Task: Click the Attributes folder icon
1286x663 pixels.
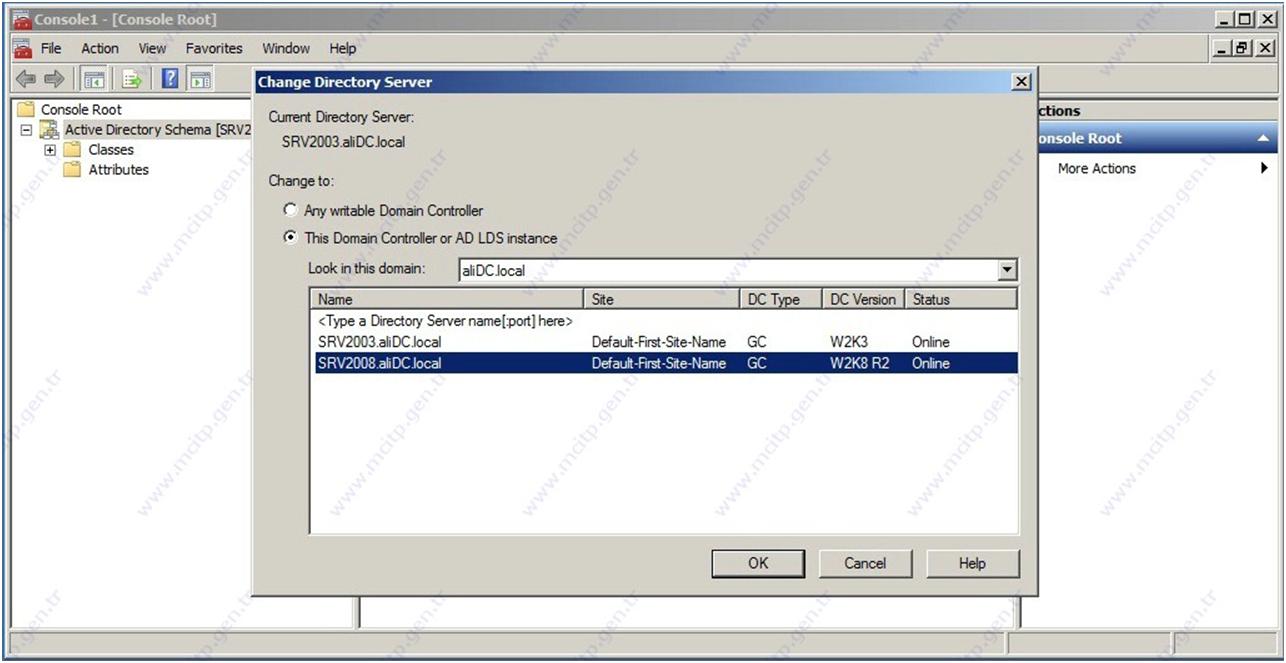Action: click(x=72, y=170)
